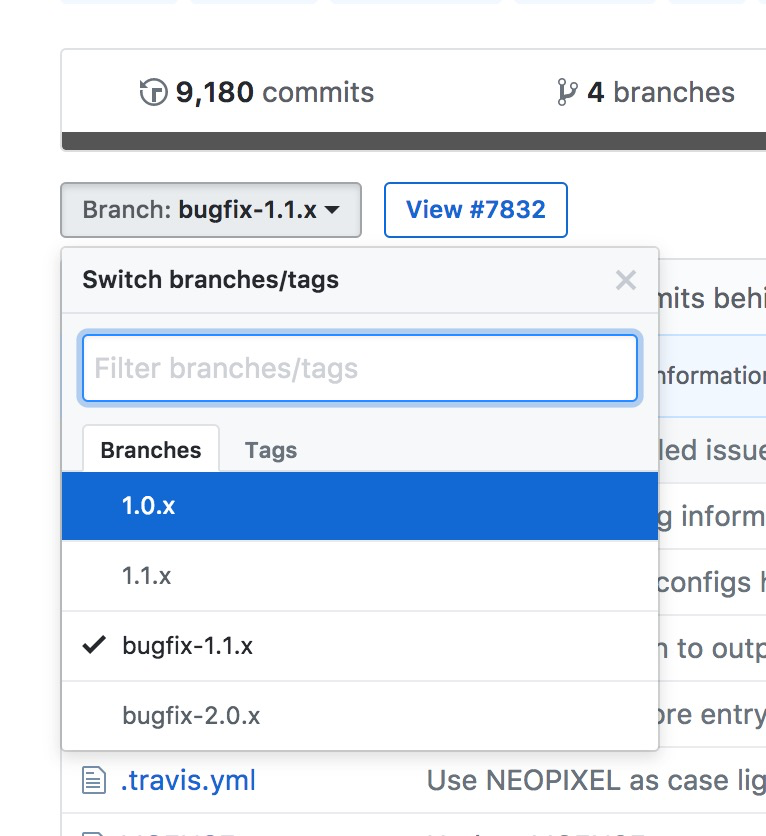
Task: Open the .travis.yml file
Action: click(188, 781)
